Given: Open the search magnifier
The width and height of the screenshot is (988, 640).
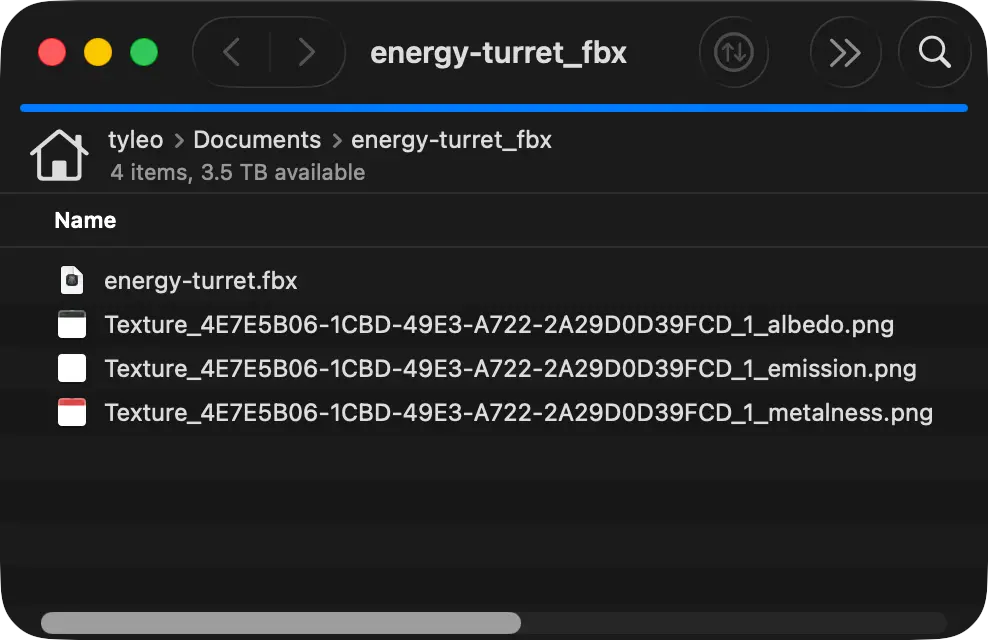Looking at the screenshot, I should pos(934,52).
